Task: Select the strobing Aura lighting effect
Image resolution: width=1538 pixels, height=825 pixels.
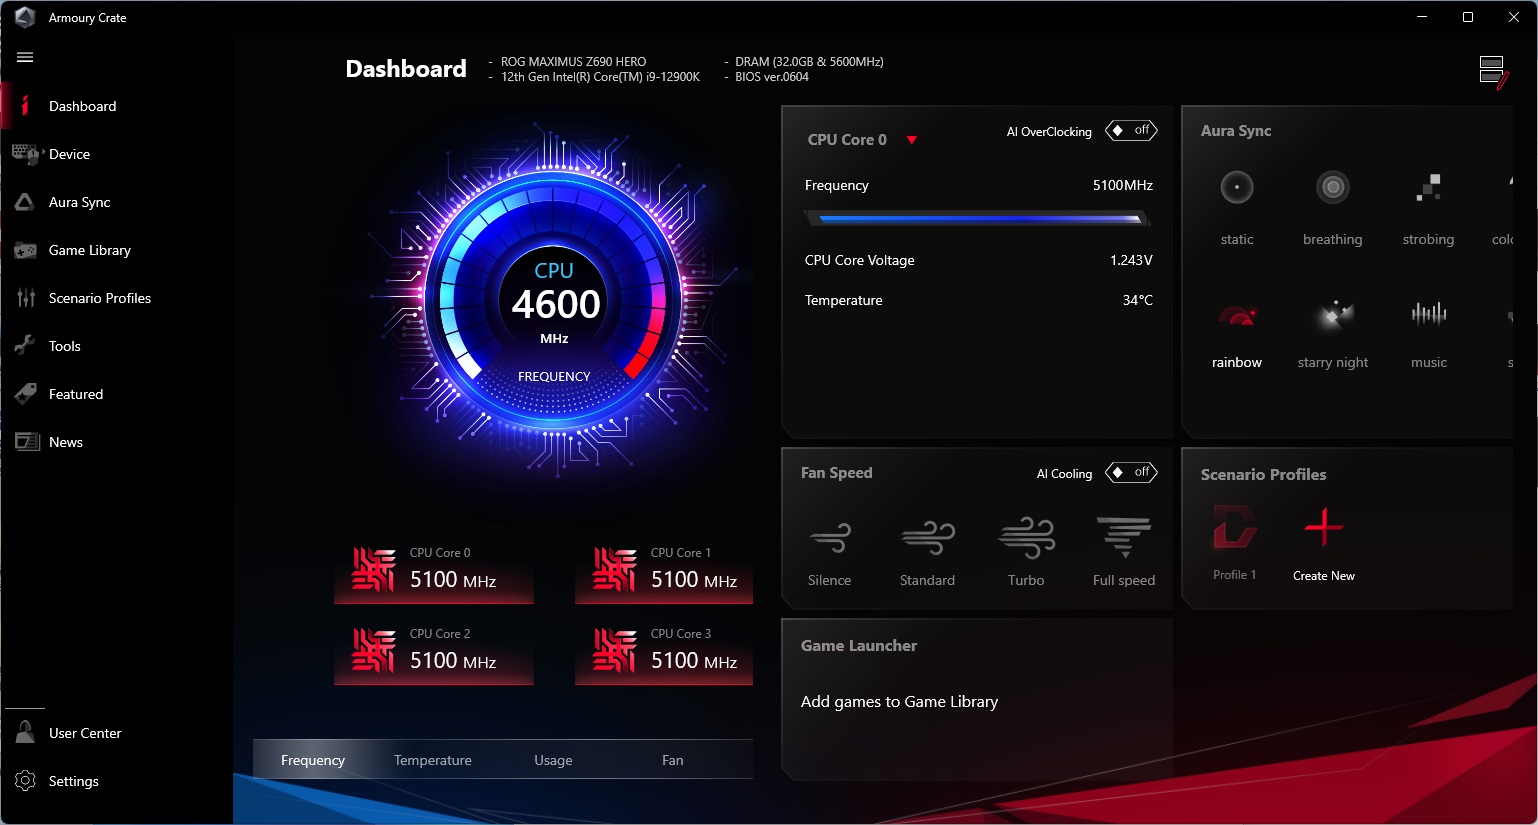Action: (x=1428, y=187)
